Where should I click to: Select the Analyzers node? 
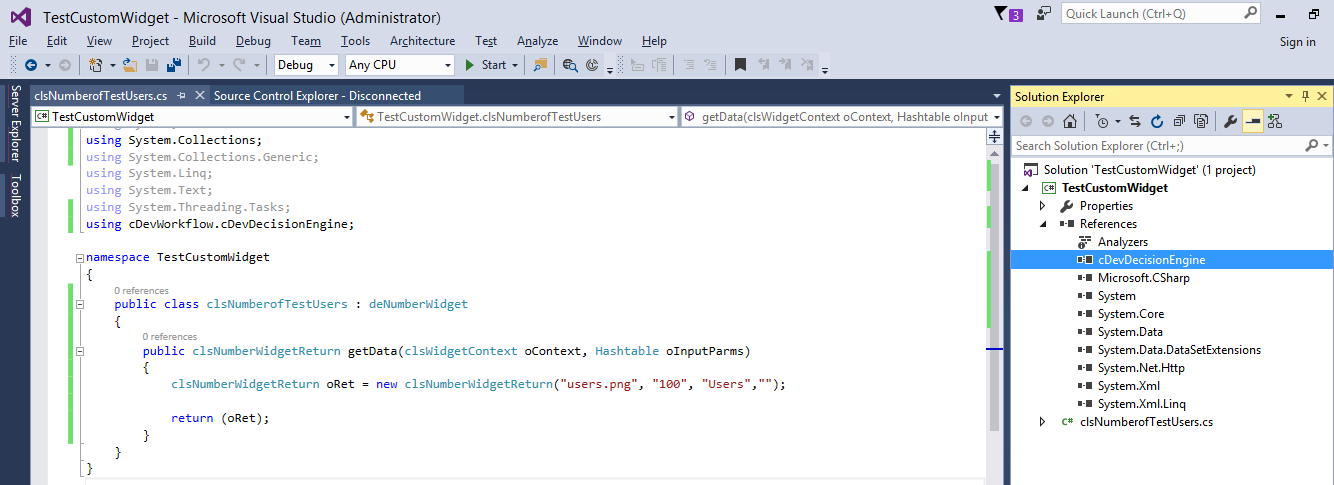tap(1122, 242)
